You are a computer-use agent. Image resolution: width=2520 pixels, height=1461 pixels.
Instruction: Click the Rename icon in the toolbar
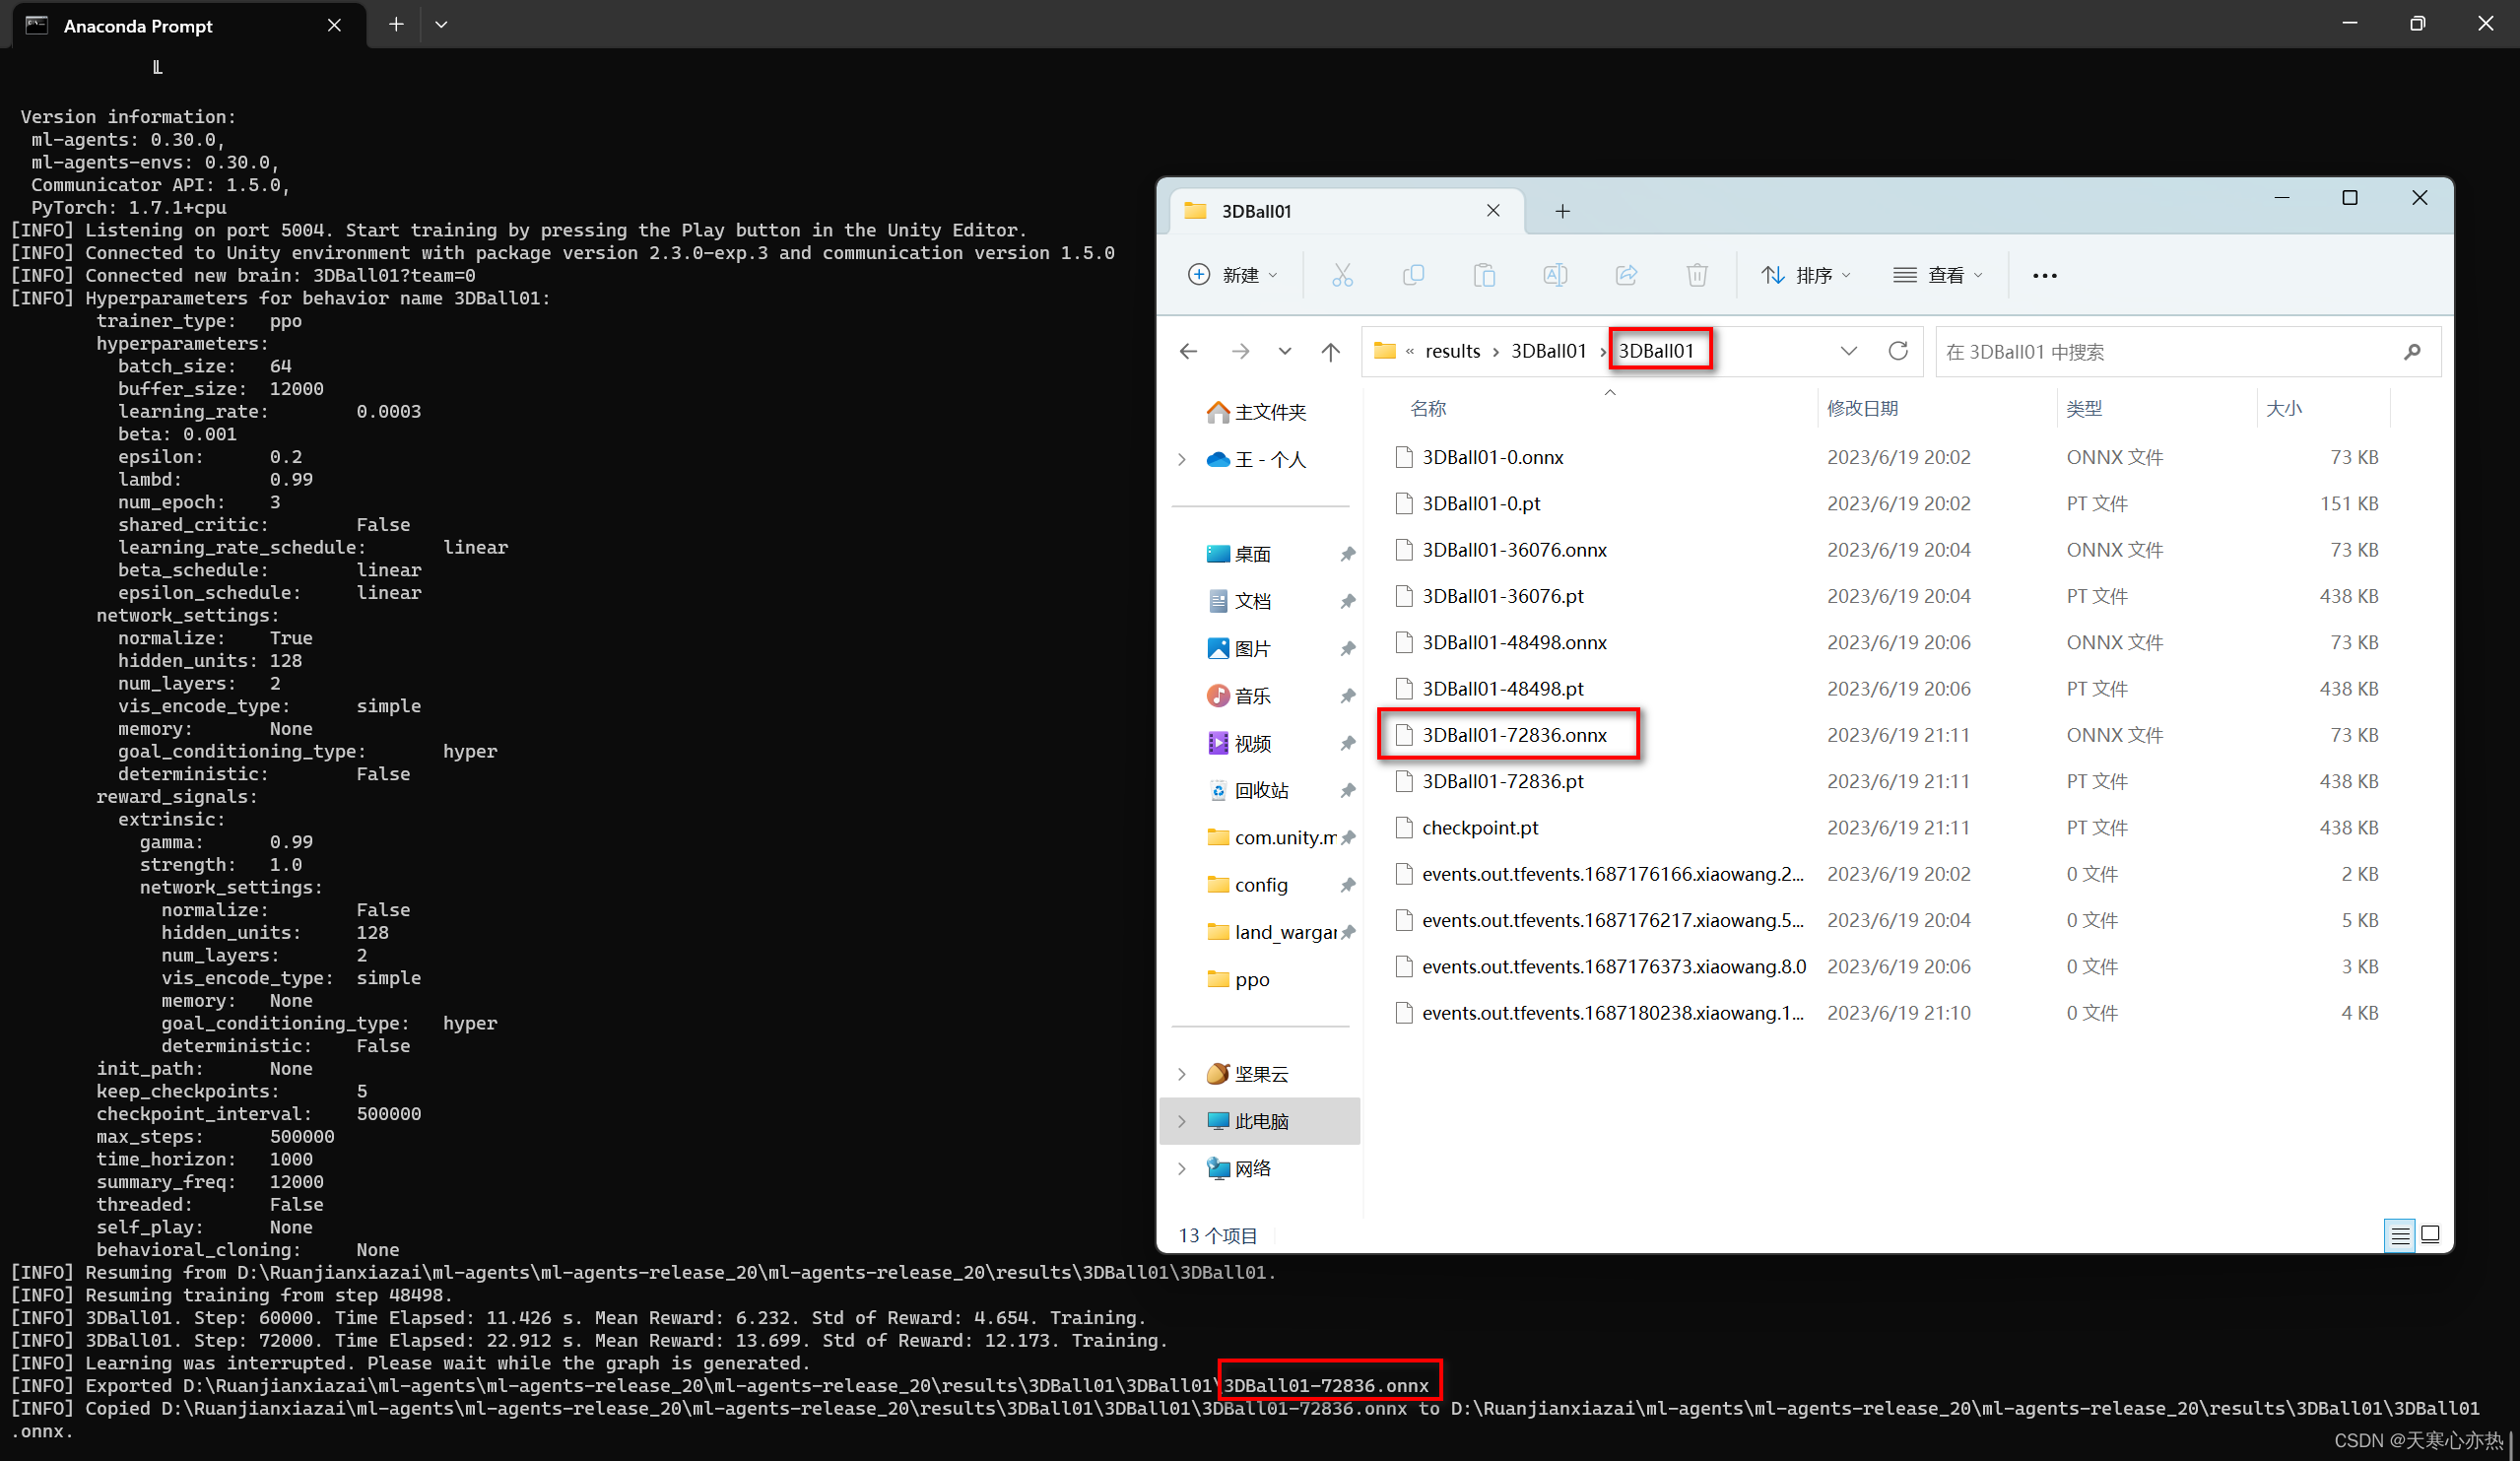click(x=1555, y=275)
